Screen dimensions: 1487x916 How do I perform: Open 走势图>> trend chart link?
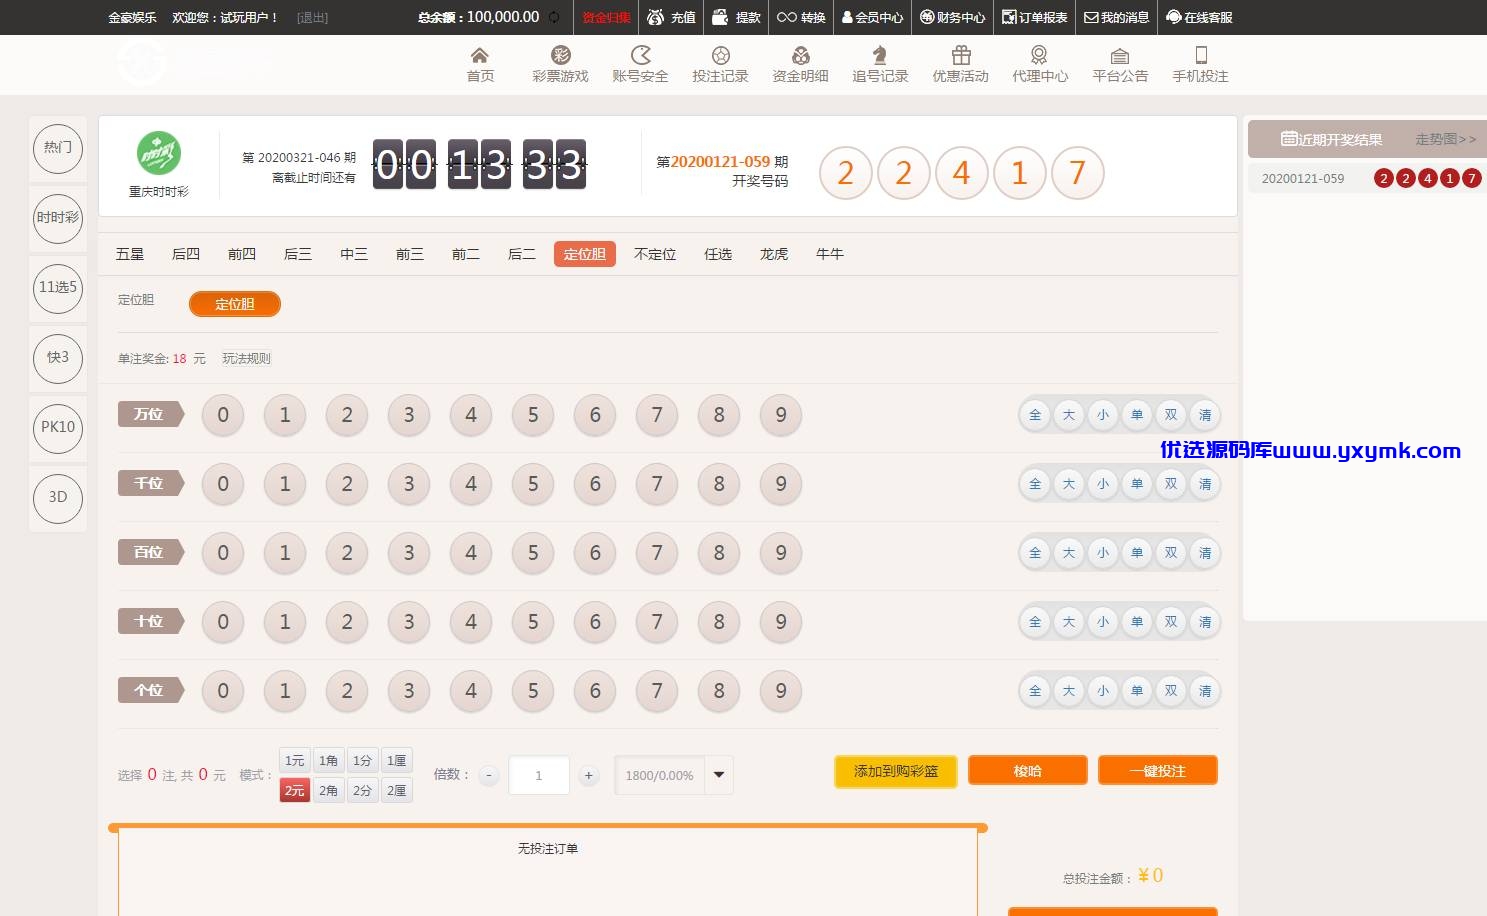1445,139
